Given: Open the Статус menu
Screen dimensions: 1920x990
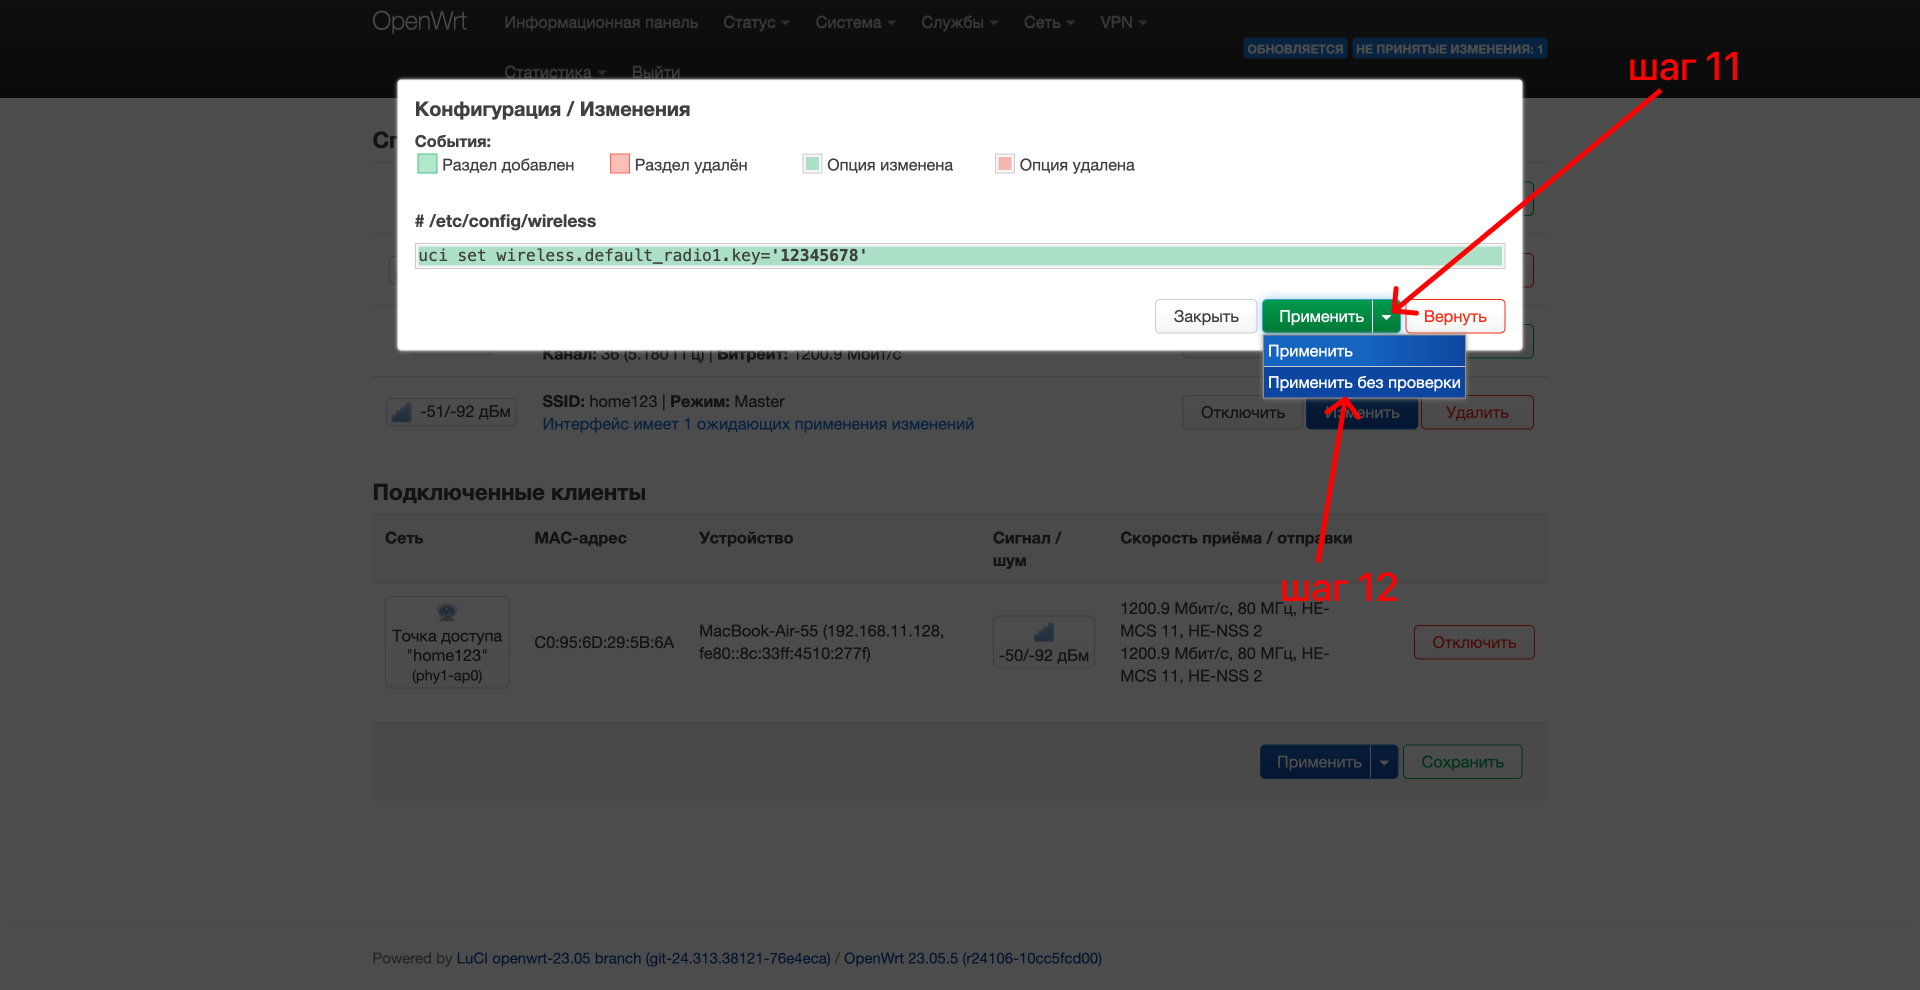Looking at the screenshot, I should 756,22.
